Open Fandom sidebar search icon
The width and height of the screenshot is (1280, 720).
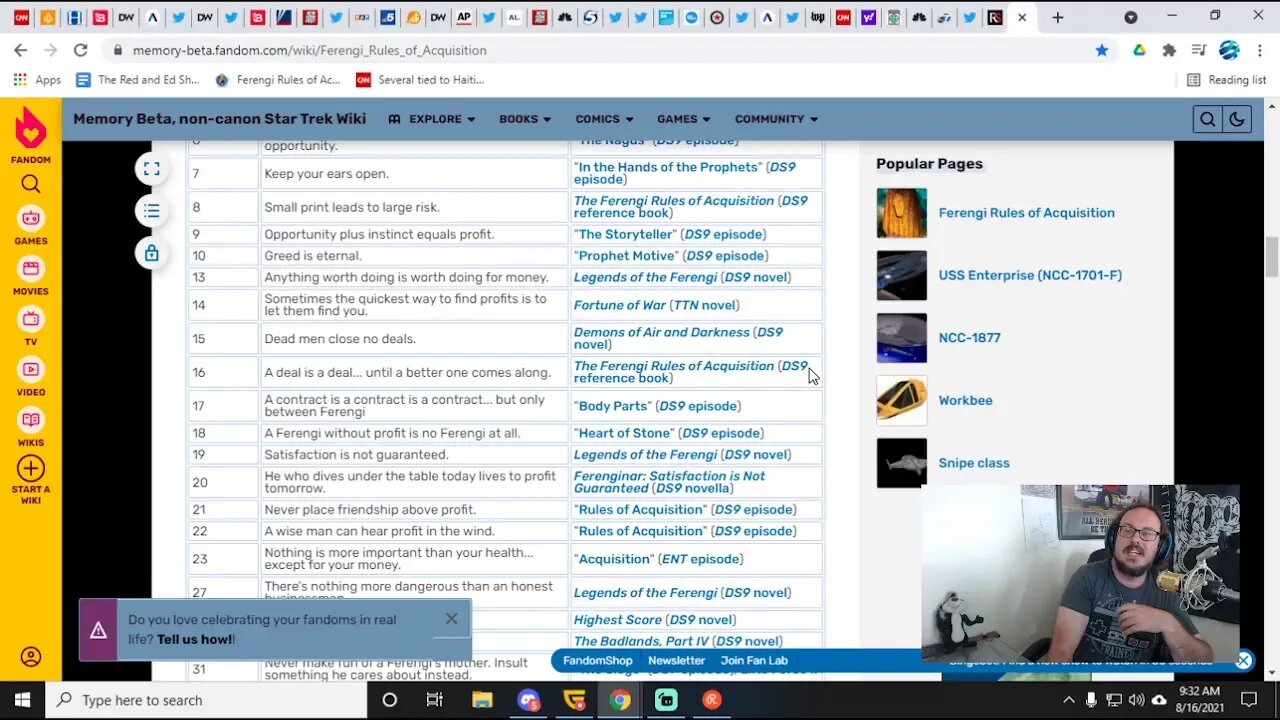coord(31,184)
